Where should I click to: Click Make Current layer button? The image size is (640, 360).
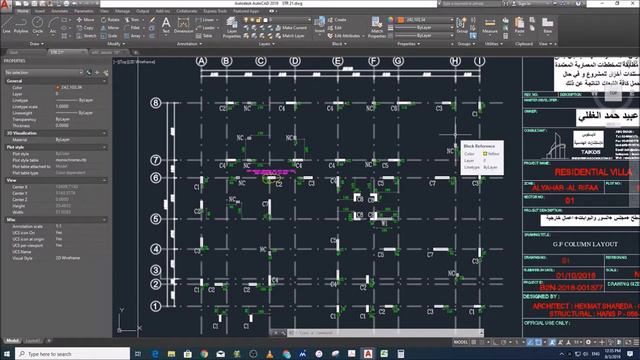[x=291, y=28]
